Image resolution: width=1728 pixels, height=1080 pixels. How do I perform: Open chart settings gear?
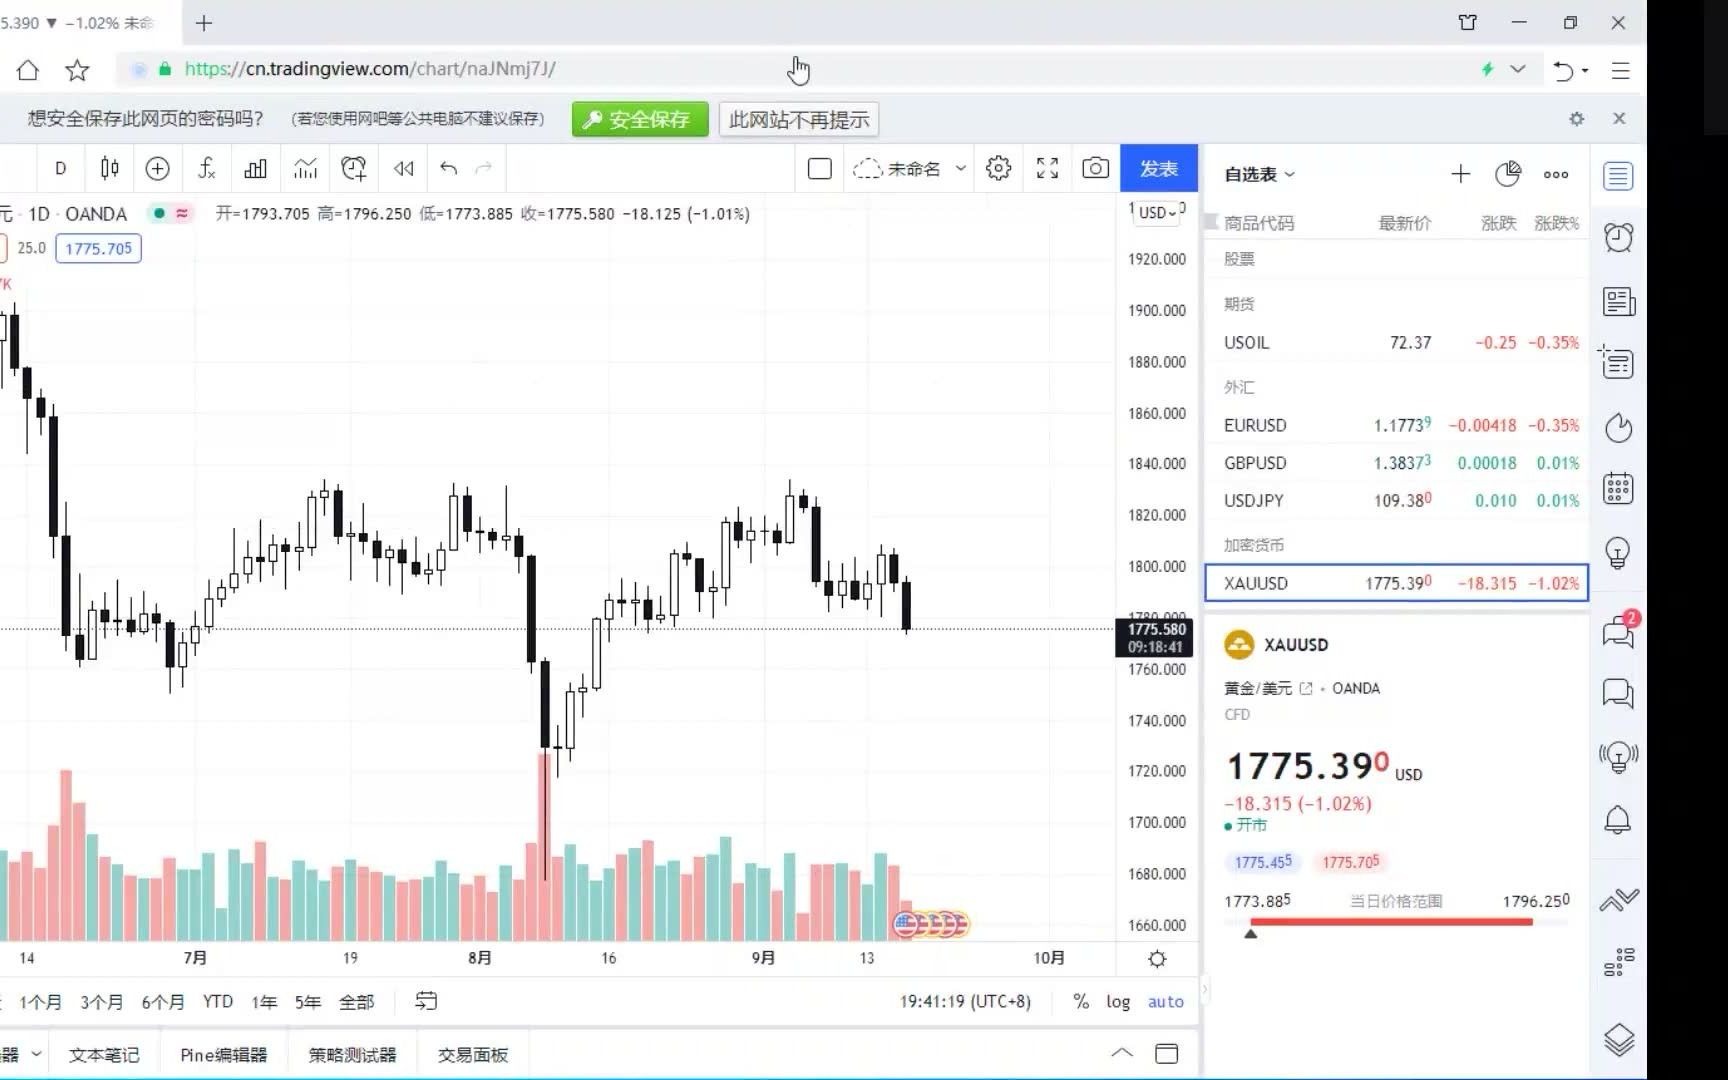click(x=998, y=168)
